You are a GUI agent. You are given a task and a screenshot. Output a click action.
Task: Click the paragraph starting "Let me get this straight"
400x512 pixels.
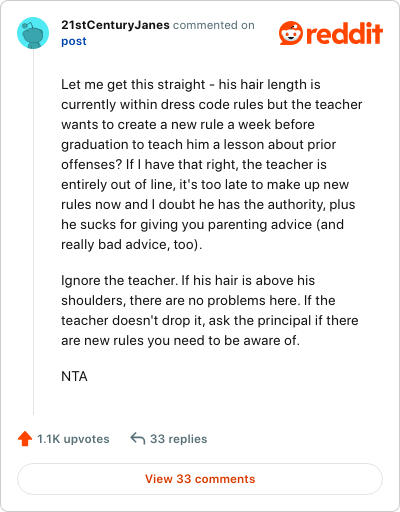[212, 164]
